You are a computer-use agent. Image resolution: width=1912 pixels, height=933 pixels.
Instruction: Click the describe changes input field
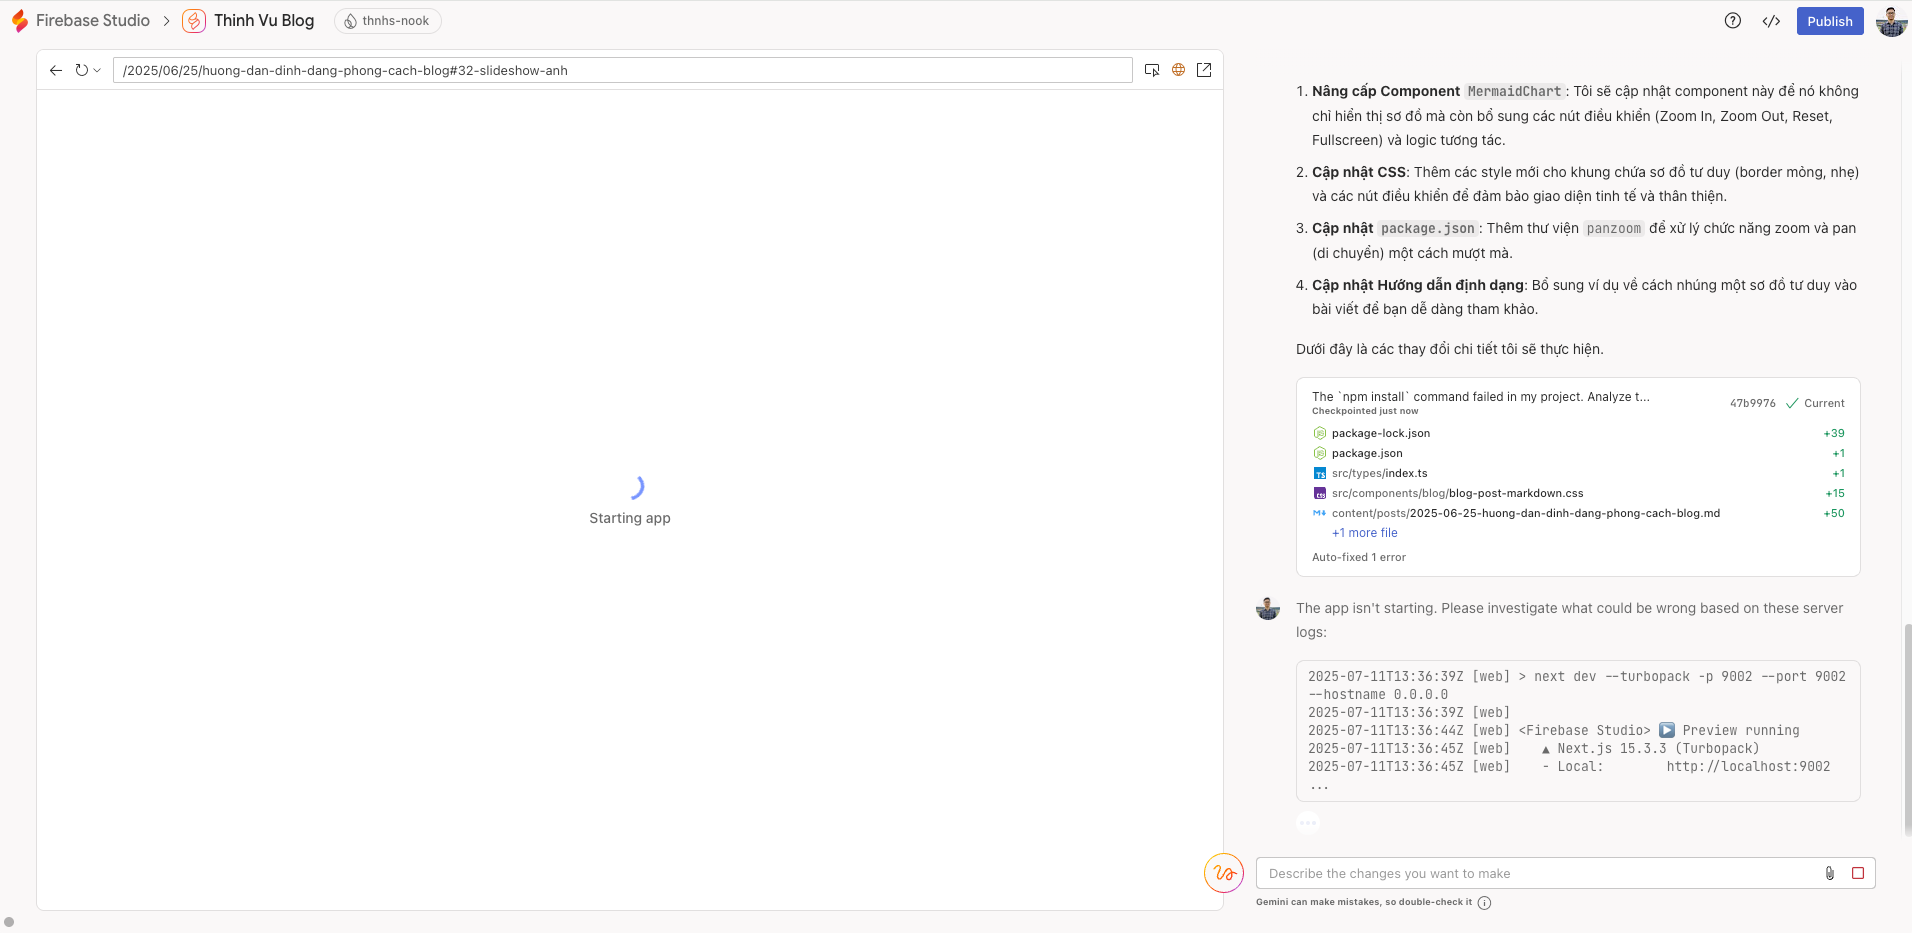[1500, 873]
